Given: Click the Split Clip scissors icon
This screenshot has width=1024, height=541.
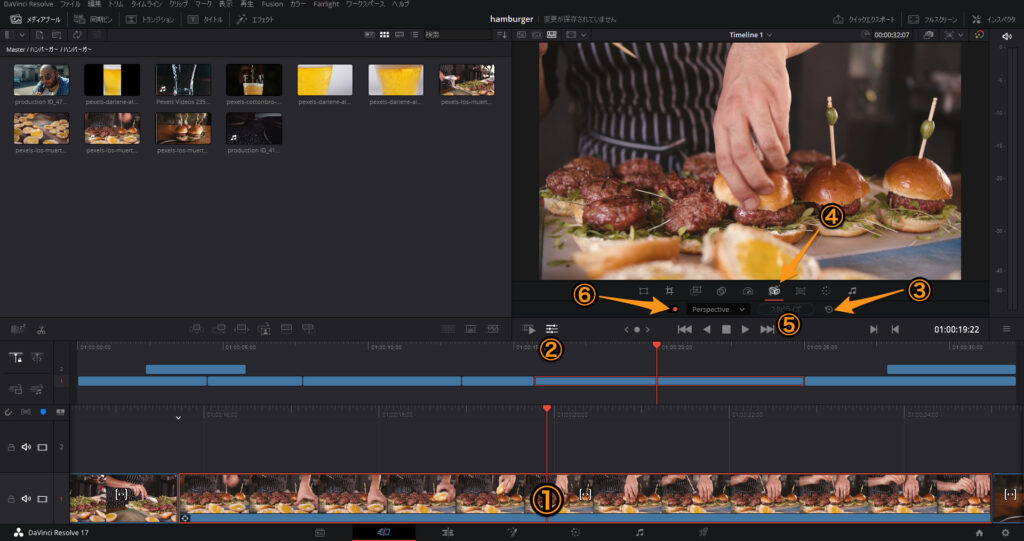Looking at the screenshot, I should coord(41,329).
